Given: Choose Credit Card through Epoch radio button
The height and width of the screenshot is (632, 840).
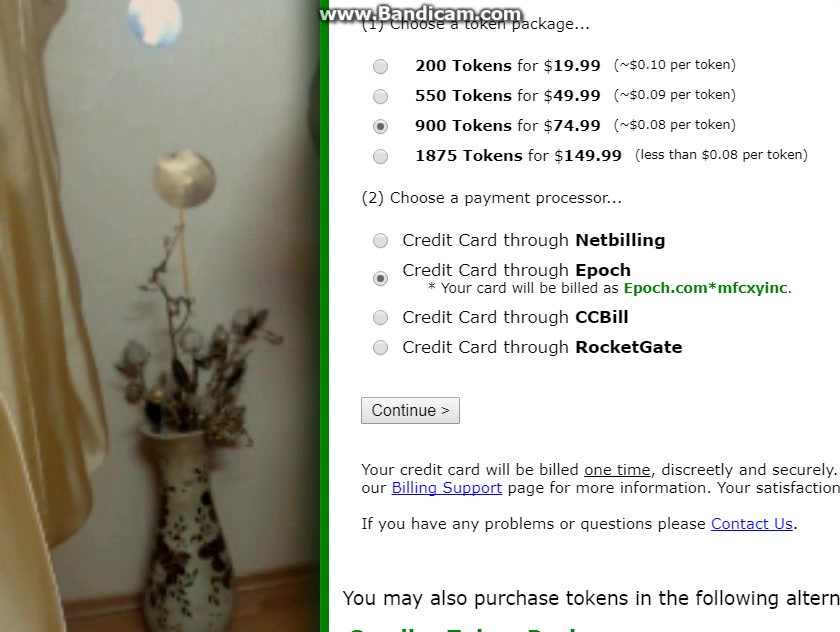Looking at the screenshot, I should tap(380, 279).
